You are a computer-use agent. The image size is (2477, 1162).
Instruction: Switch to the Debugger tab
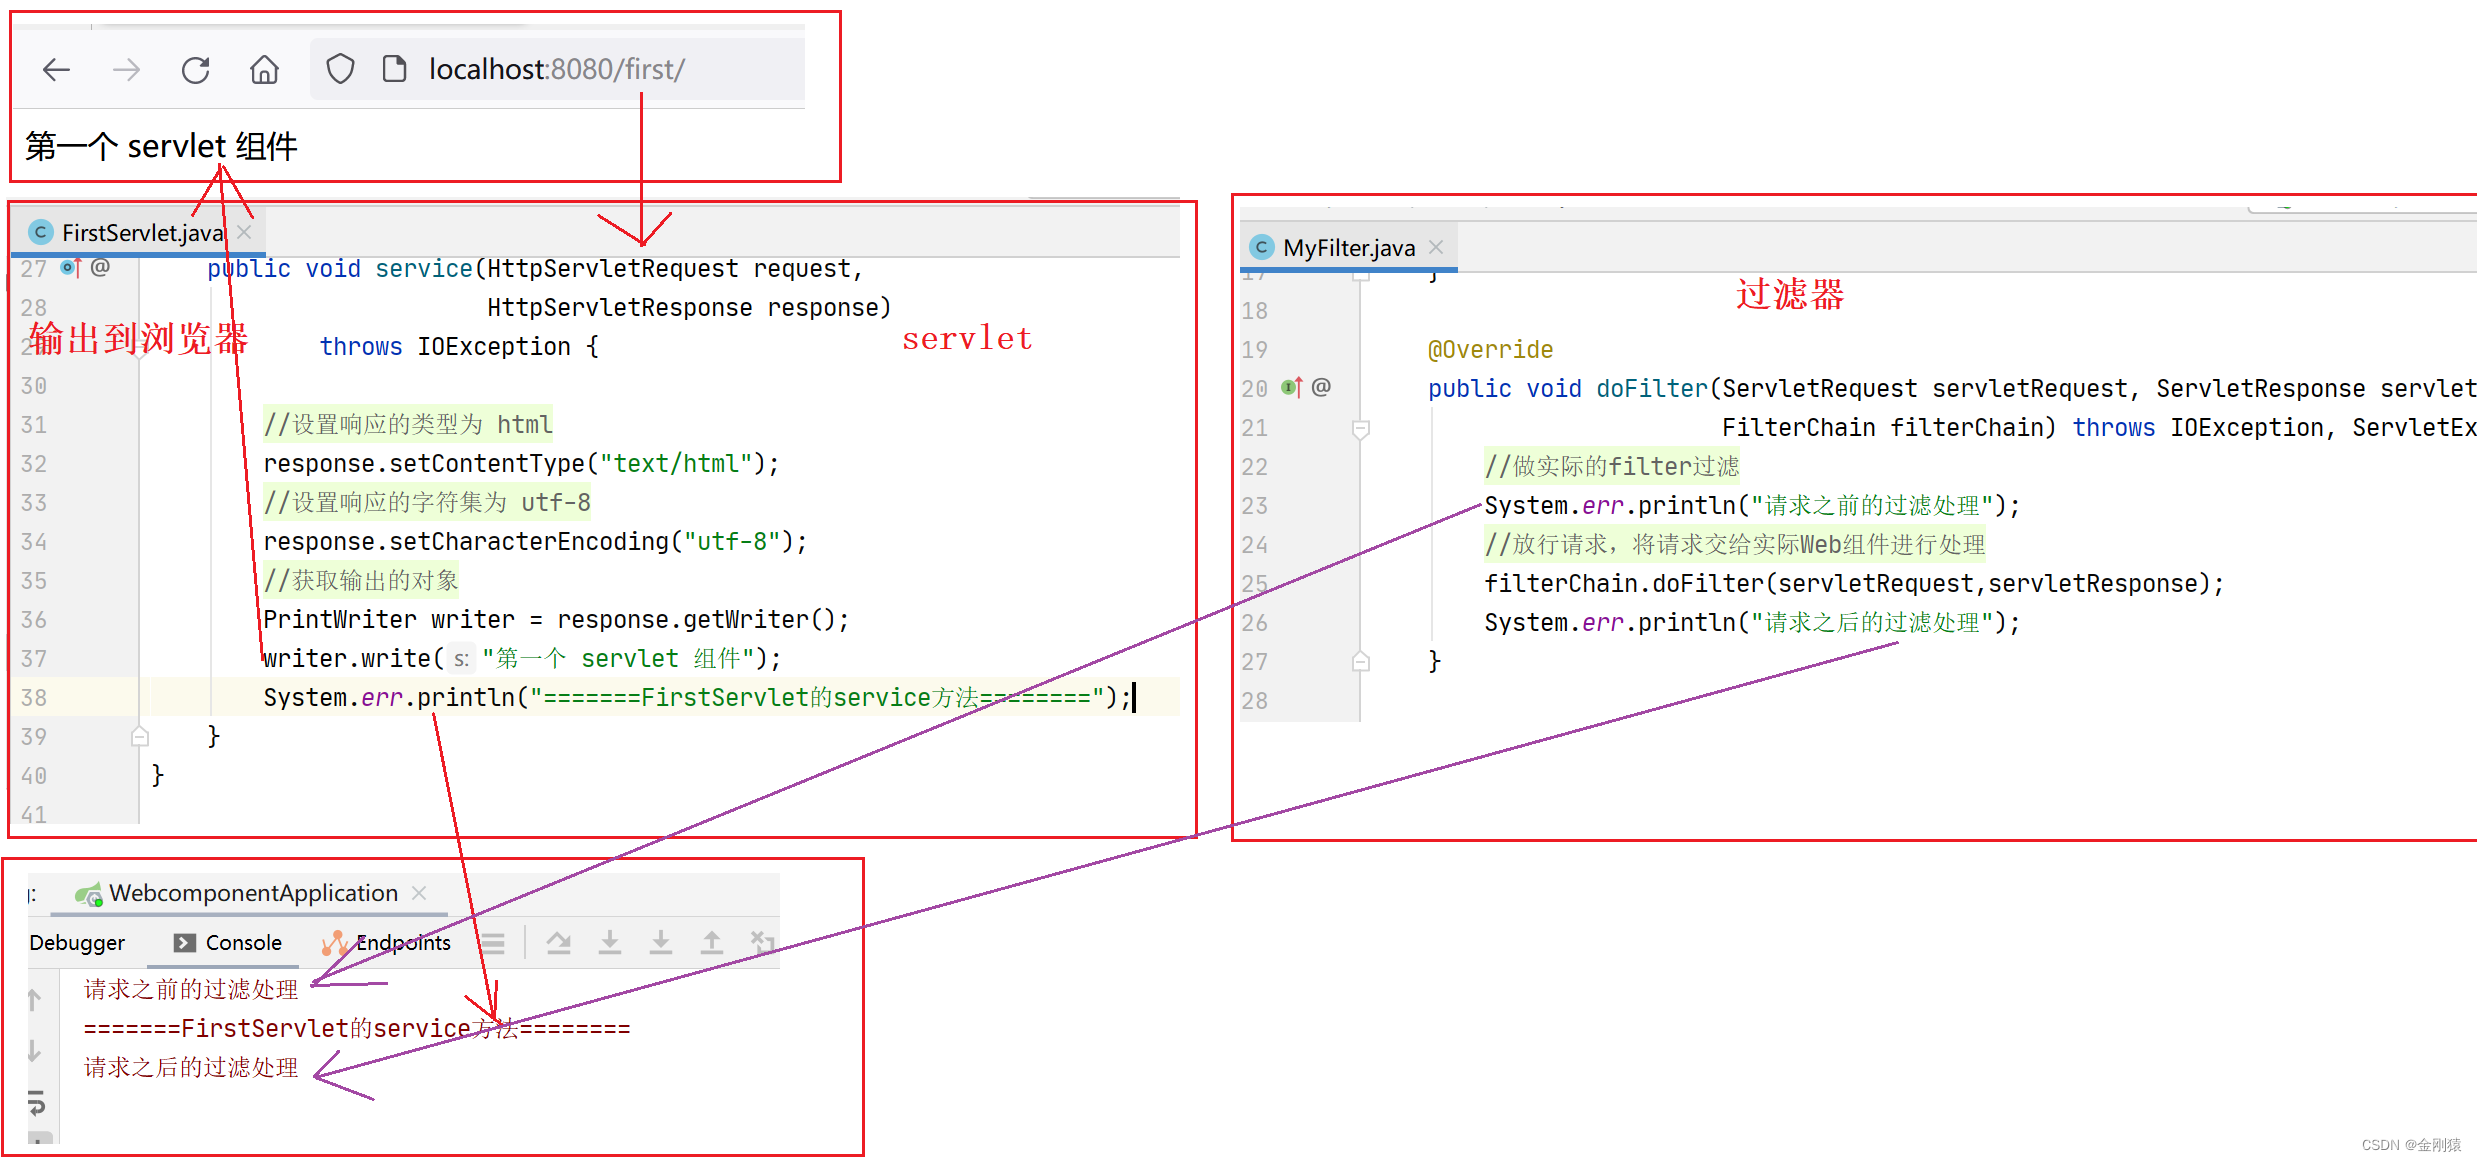coord(77,943)
